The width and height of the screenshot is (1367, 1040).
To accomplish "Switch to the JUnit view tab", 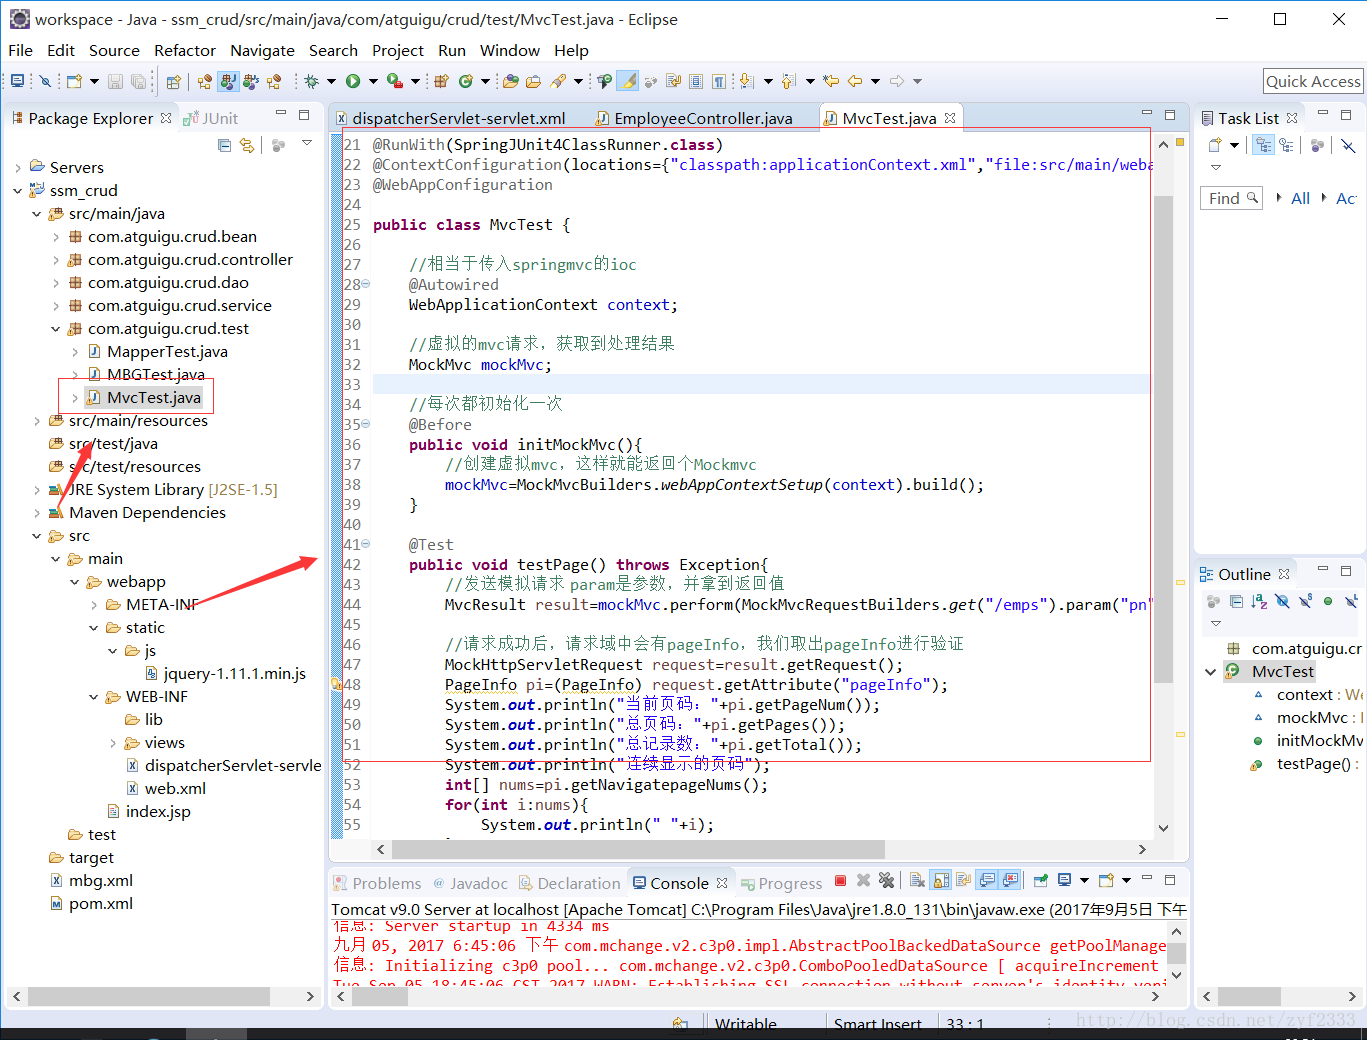I will point(212,118).
